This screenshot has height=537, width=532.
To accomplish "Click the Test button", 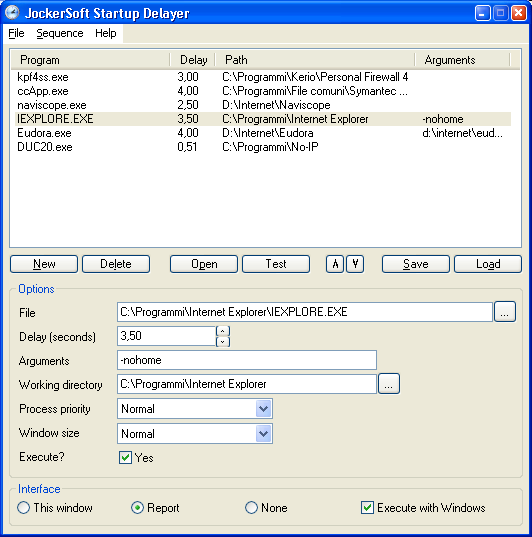I will pos(276,264).
